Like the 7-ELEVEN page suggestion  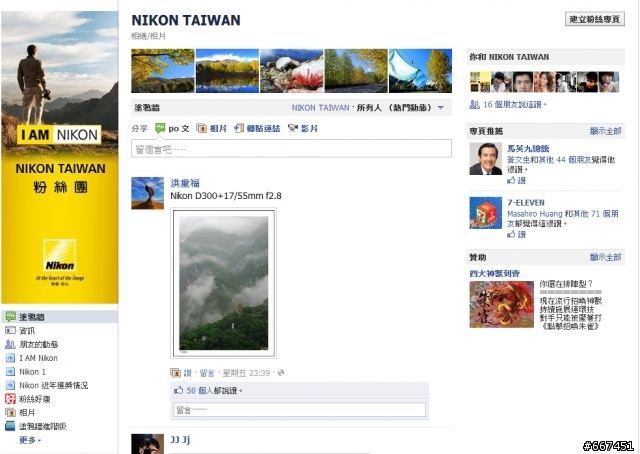click(516, 234)
